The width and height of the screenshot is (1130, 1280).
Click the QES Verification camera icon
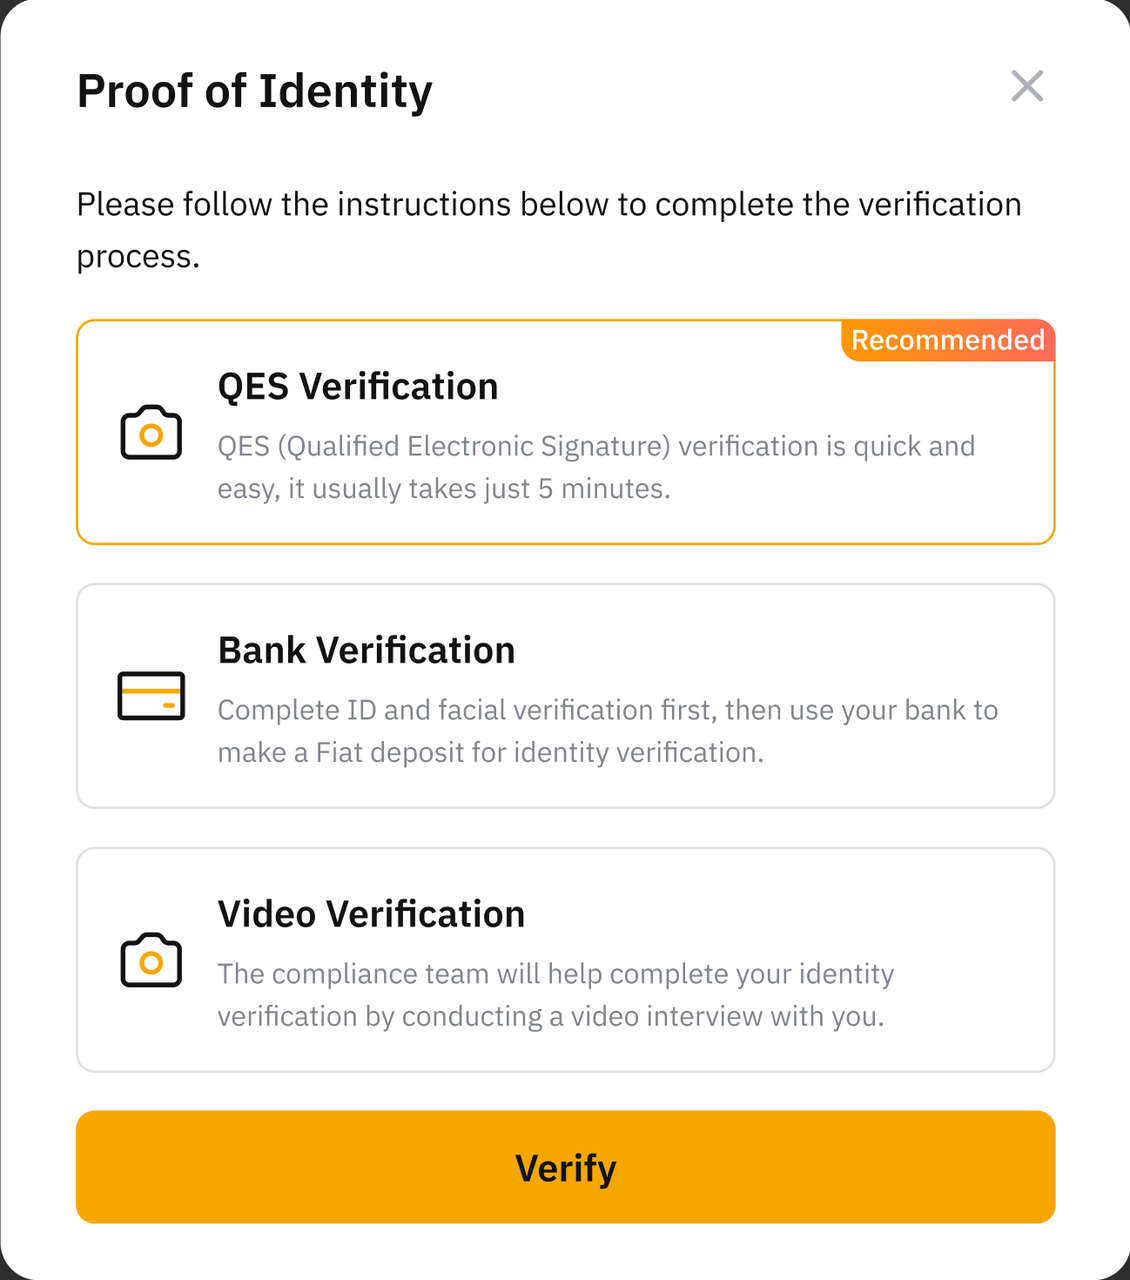point(151,433)
